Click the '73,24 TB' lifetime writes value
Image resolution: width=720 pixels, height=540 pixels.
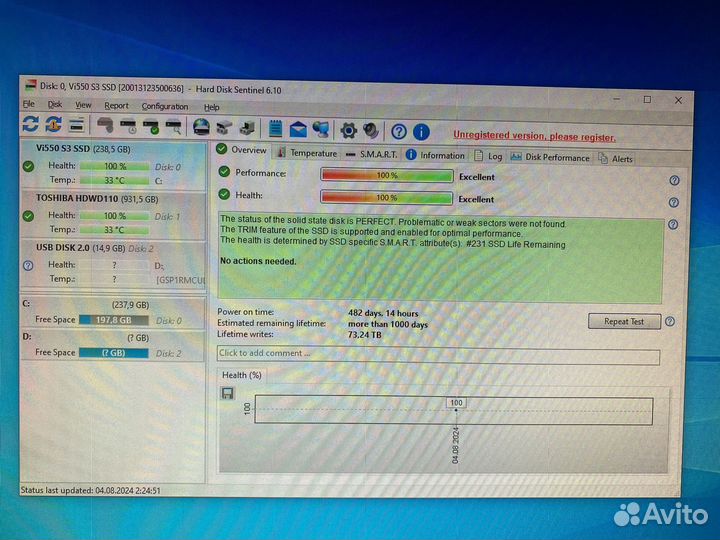click(x=365, y=335)
